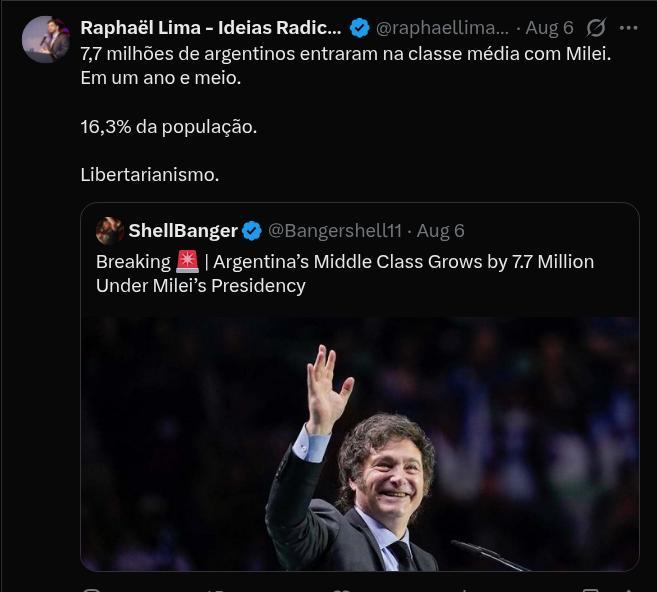
Task: Click the verified badge beside Raphaël Lima
Action: (359, 28)
